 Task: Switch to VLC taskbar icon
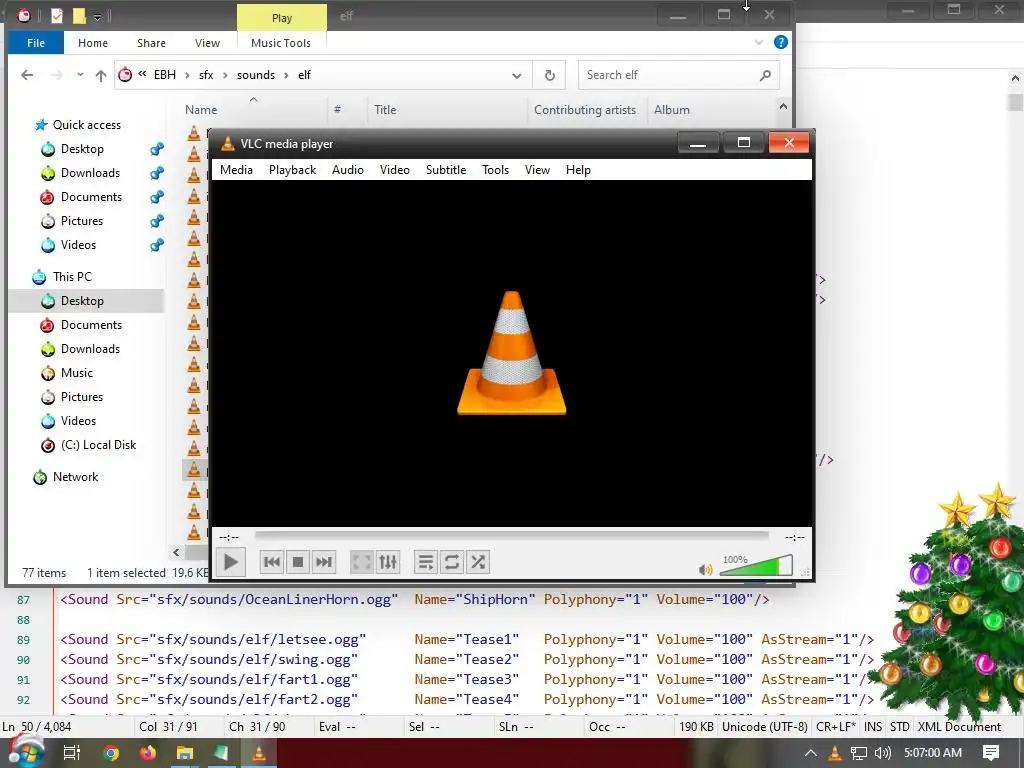coord(259,753)
